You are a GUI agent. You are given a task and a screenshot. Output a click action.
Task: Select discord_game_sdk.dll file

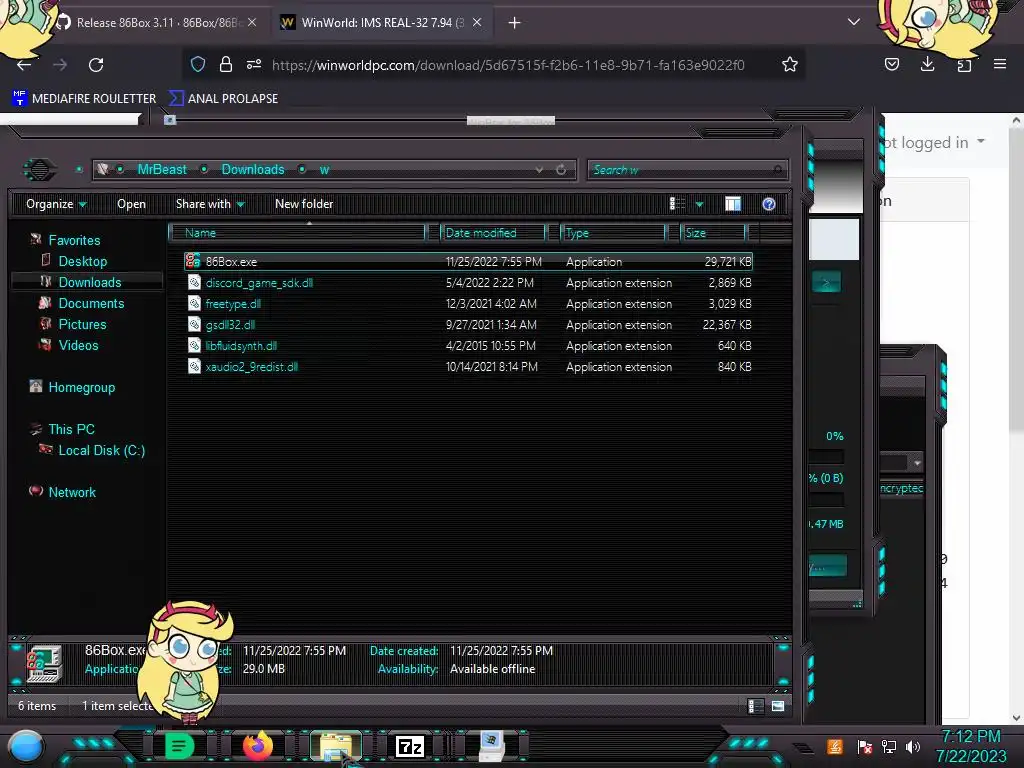click(x=468, y=283)
